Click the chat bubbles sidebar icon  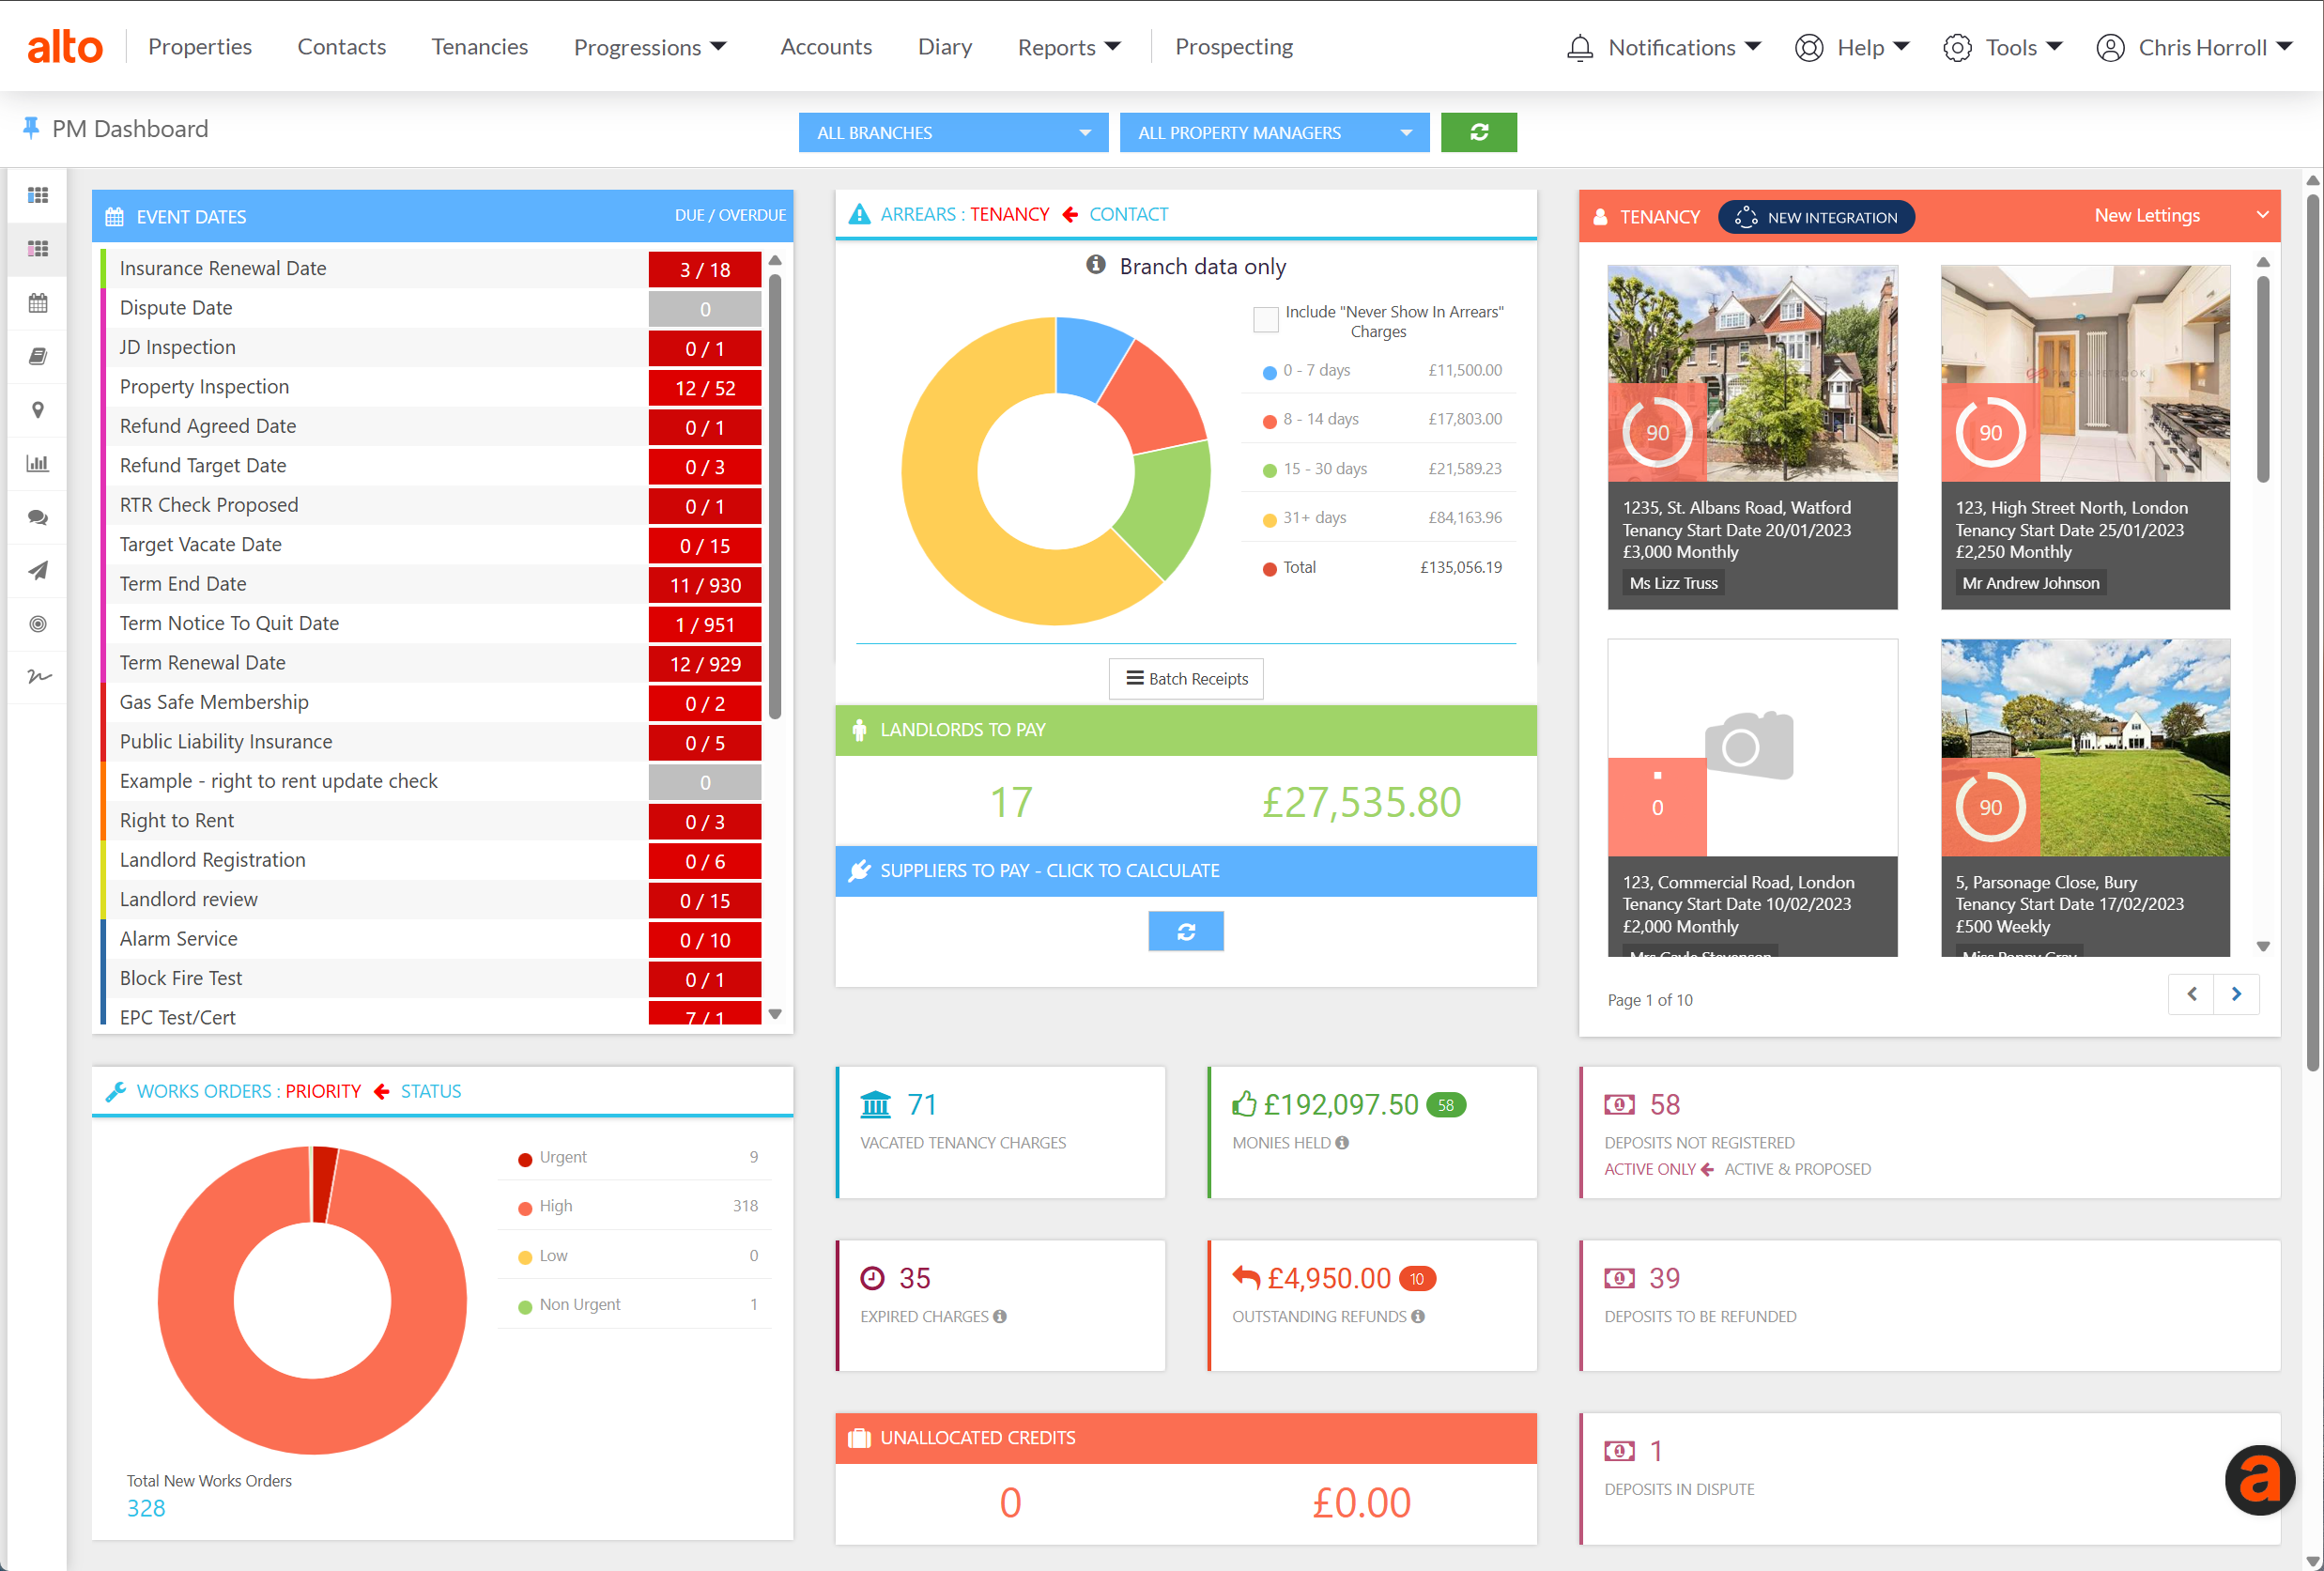38,517
